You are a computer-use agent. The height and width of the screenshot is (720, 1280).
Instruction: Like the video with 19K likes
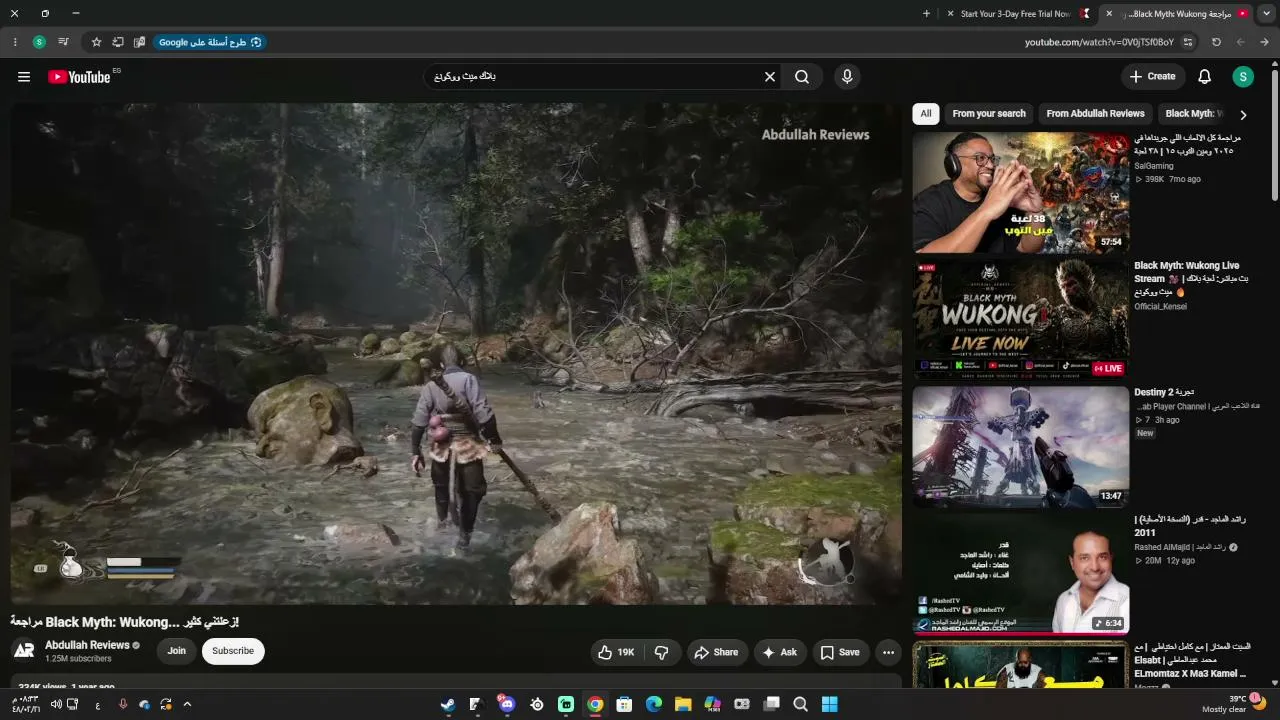point(616,652)
